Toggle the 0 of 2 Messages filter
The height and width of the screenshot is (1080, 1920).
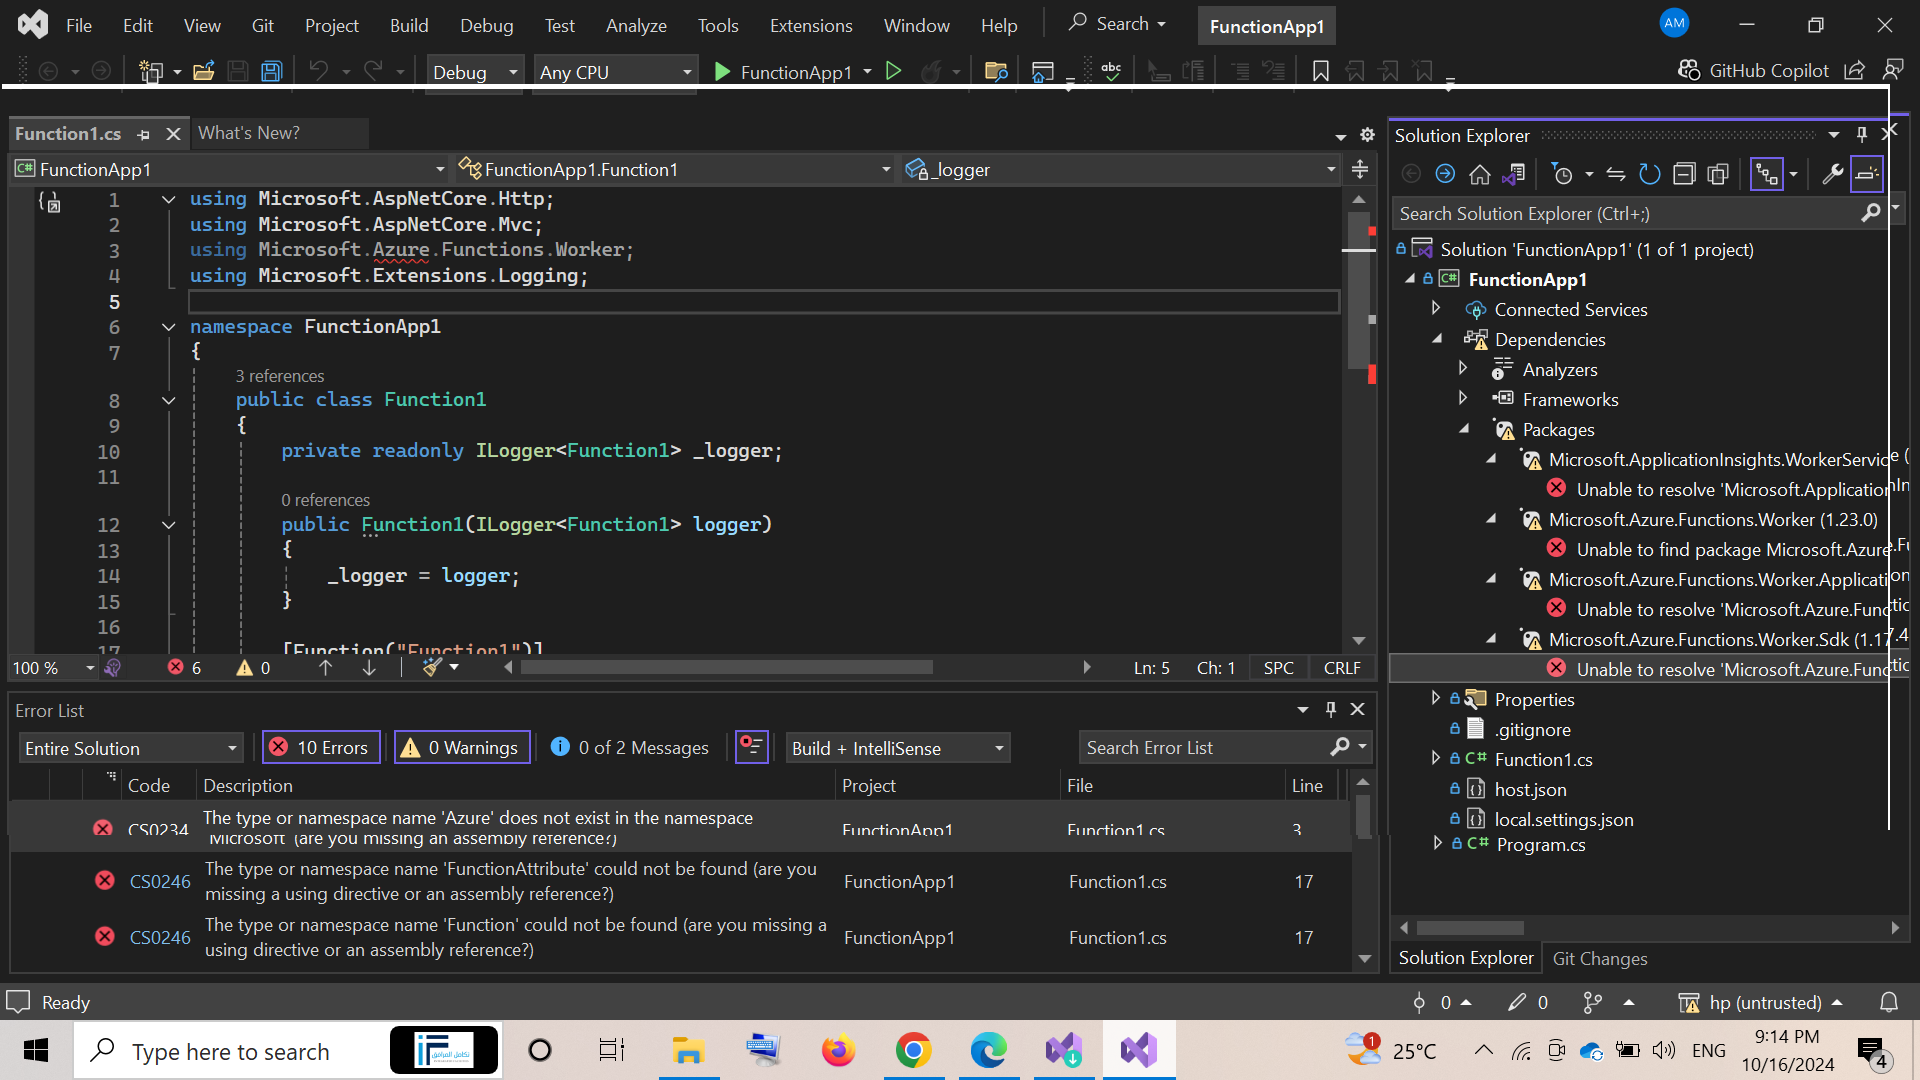629,748
